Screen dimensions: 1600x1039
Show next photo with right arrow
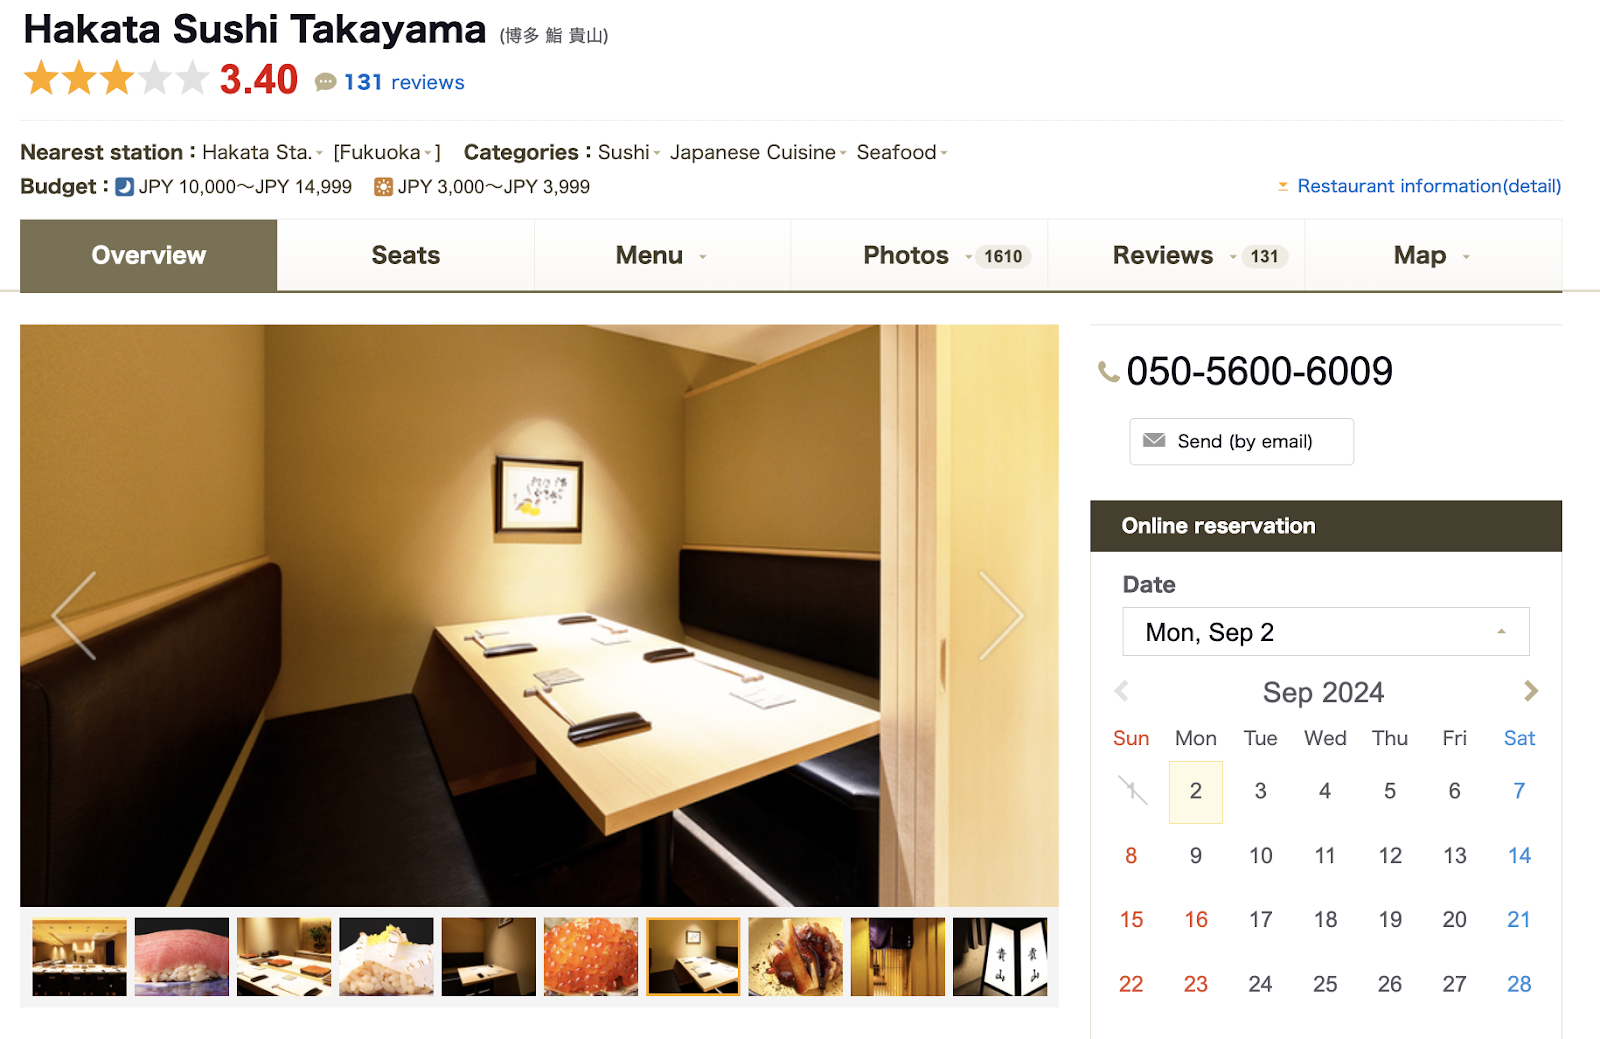click(1000, 615)
